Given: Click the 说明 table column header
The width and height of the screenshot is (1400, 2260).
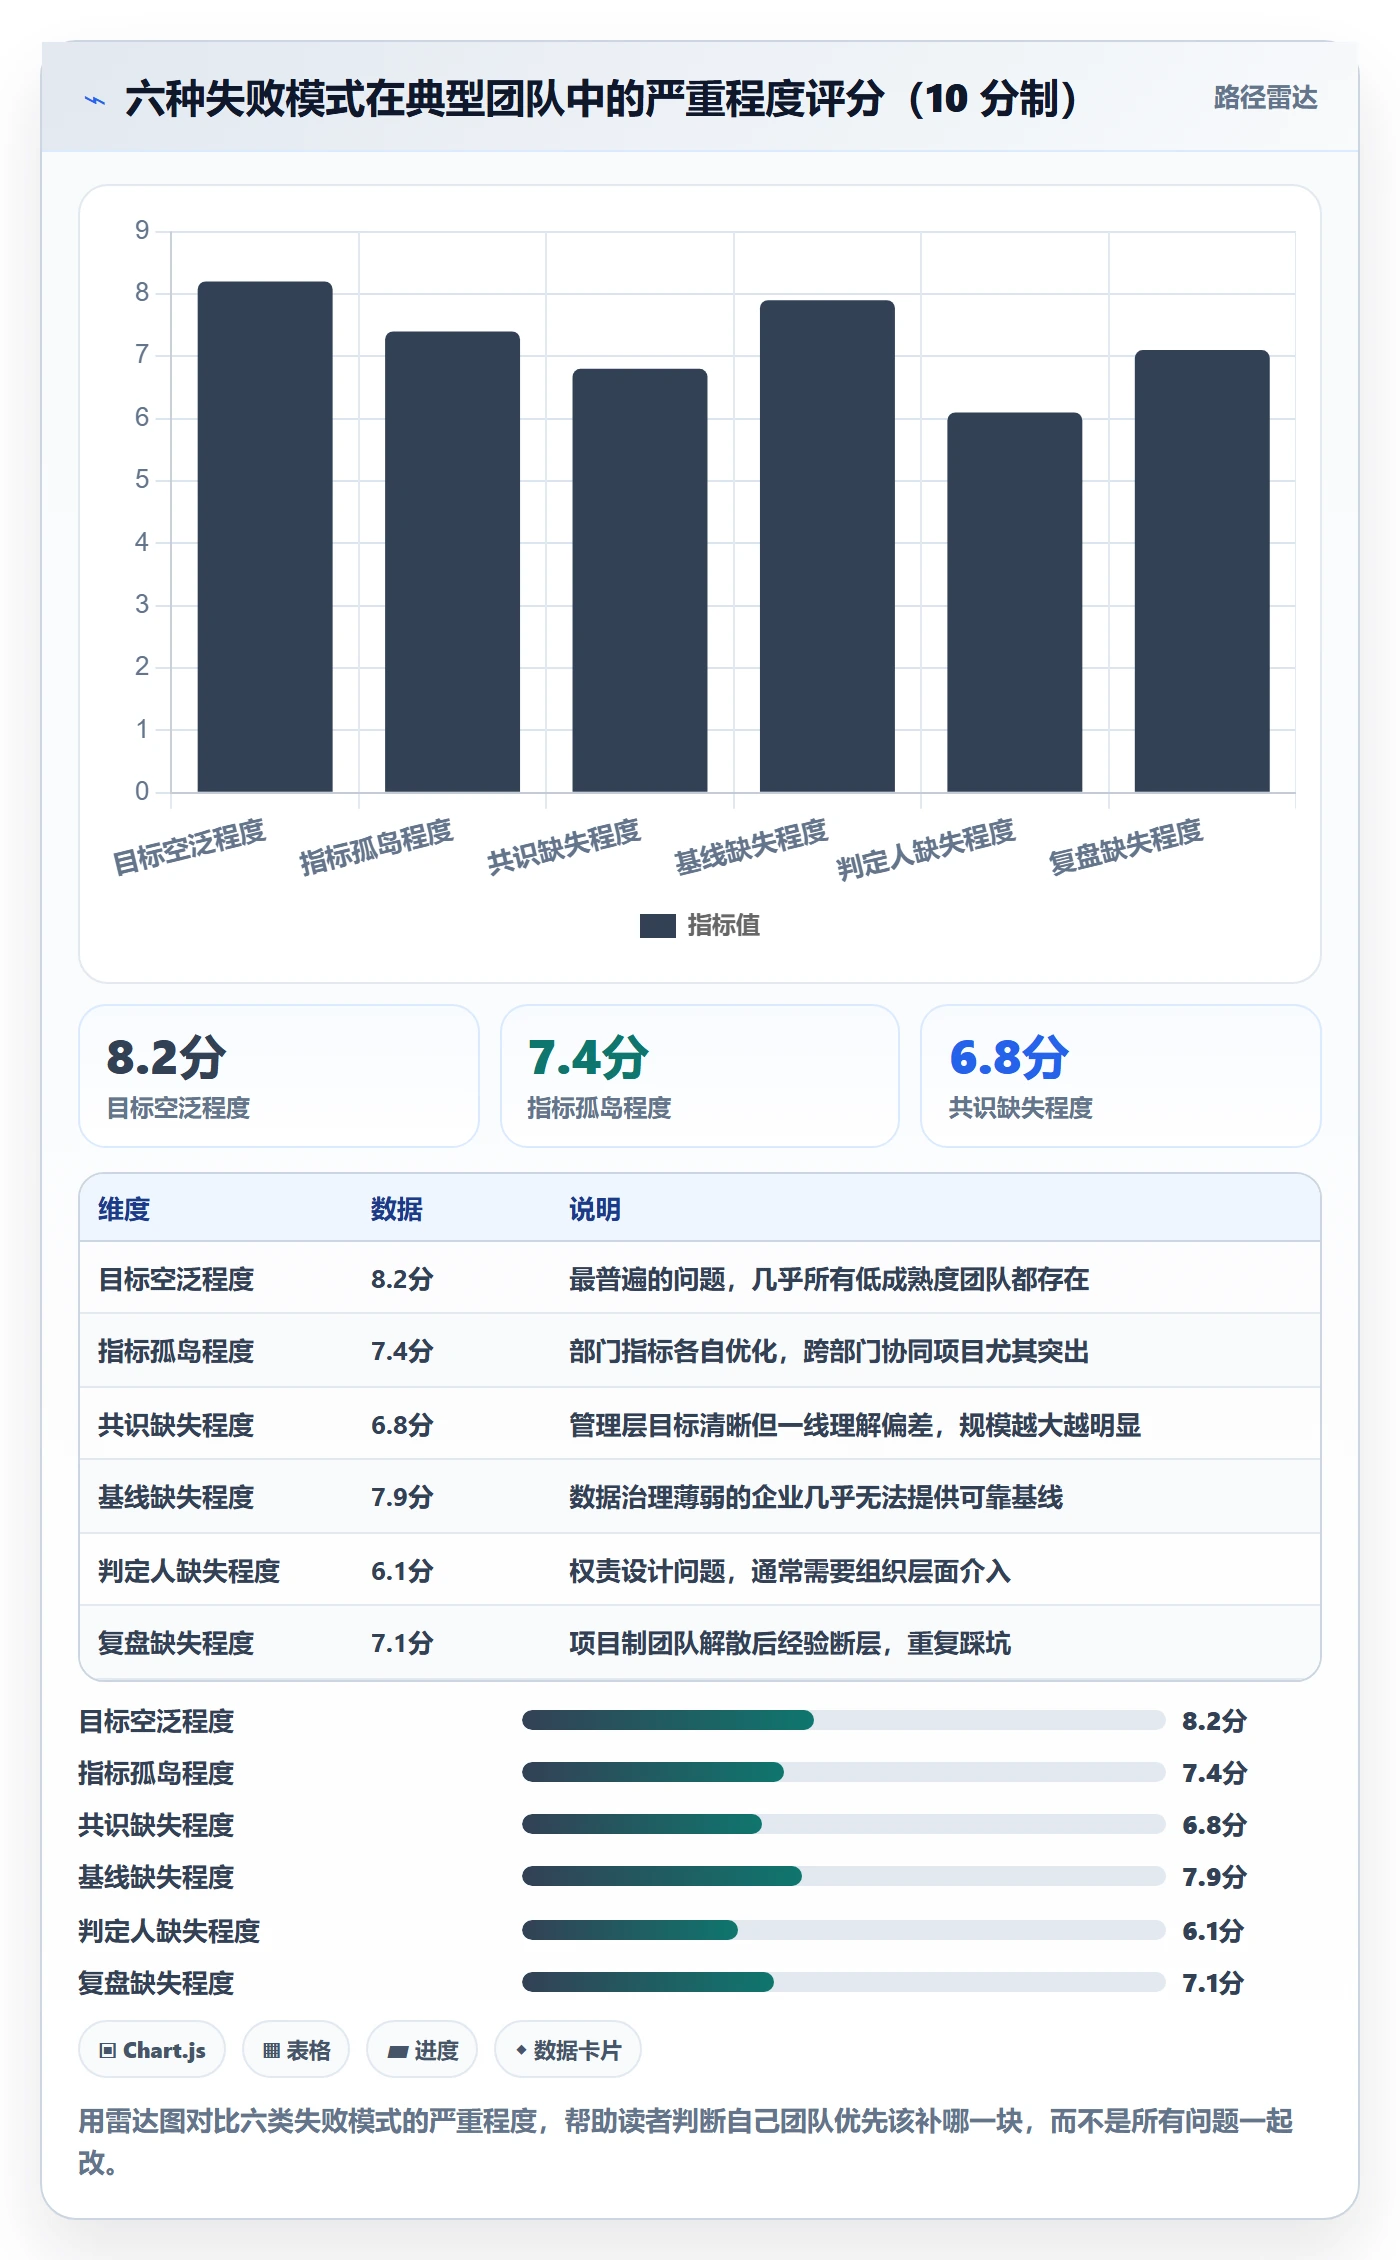Looking at the screenshot, I should pos(595,1209).
